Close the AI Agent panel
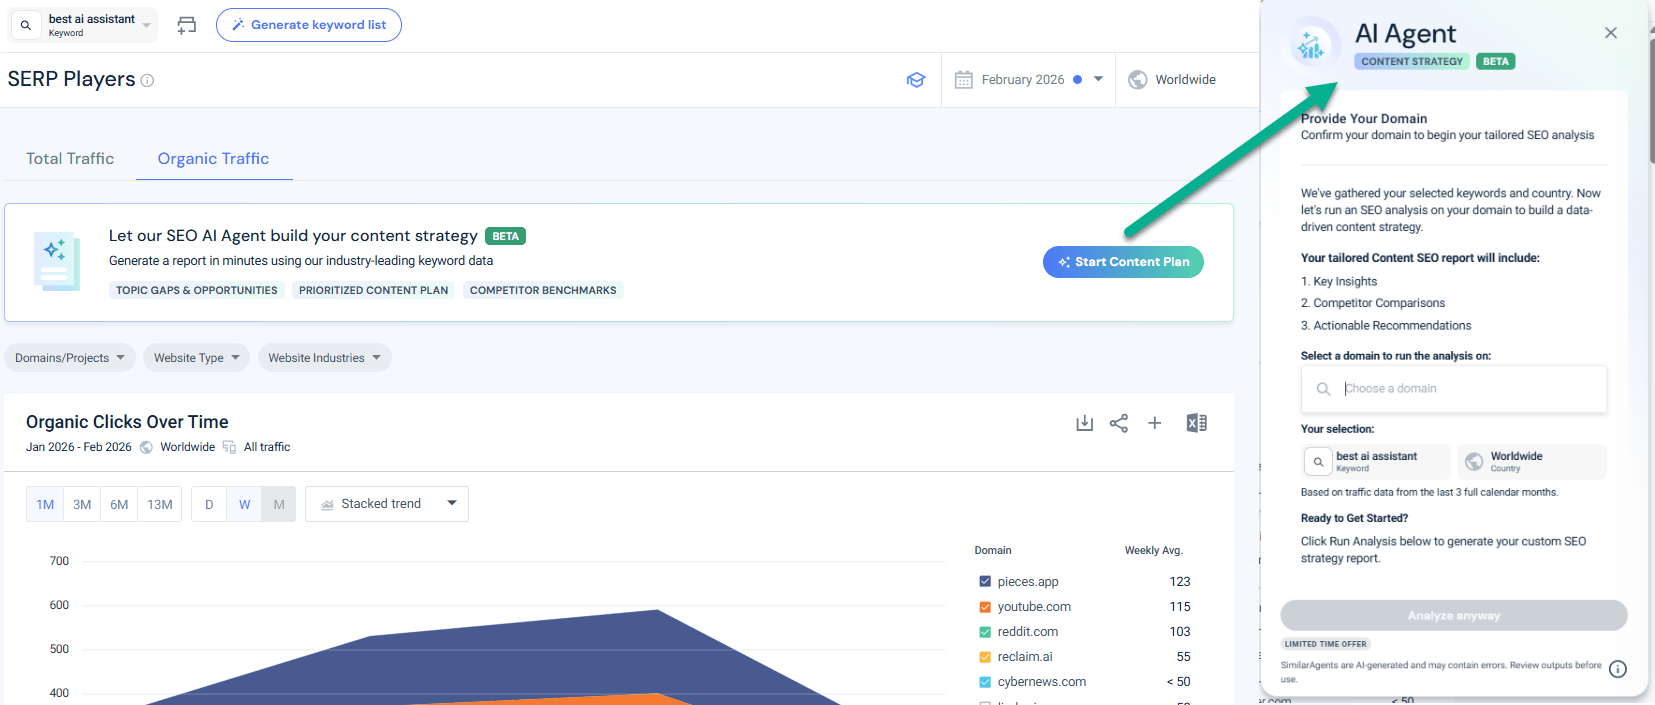This screenshot has height=705, width=1655. click(x=1611, y=33)
